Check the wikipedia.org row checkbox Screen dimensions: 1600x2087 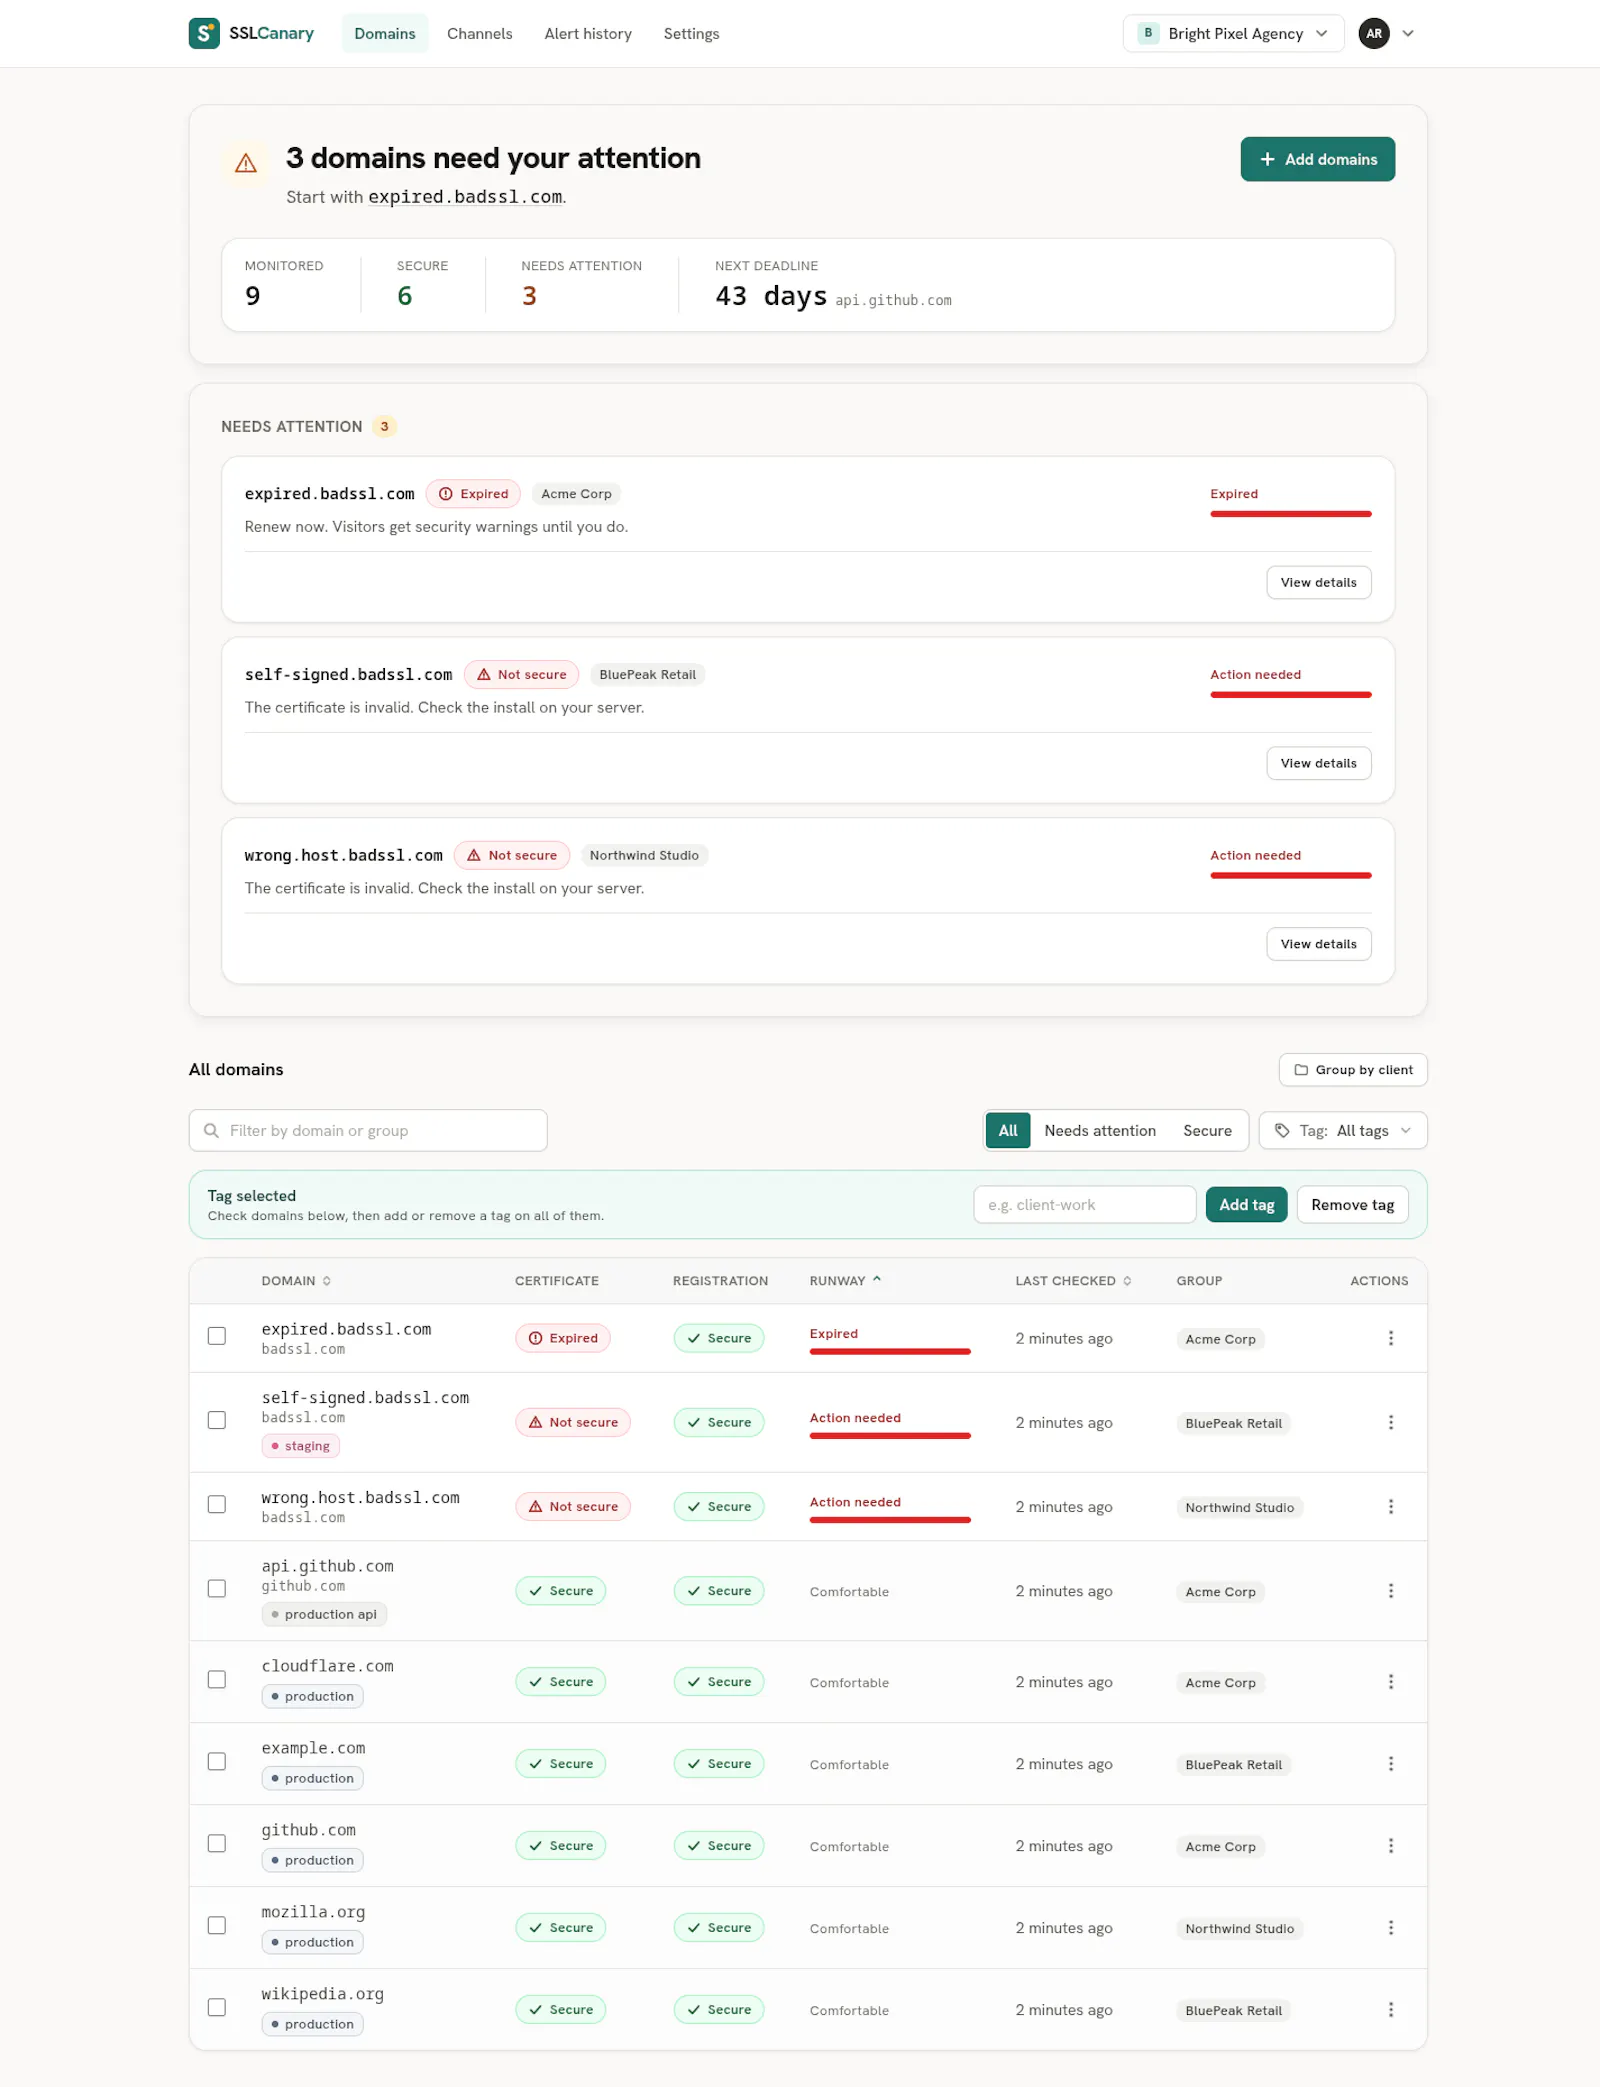(x=217, y=2007)
